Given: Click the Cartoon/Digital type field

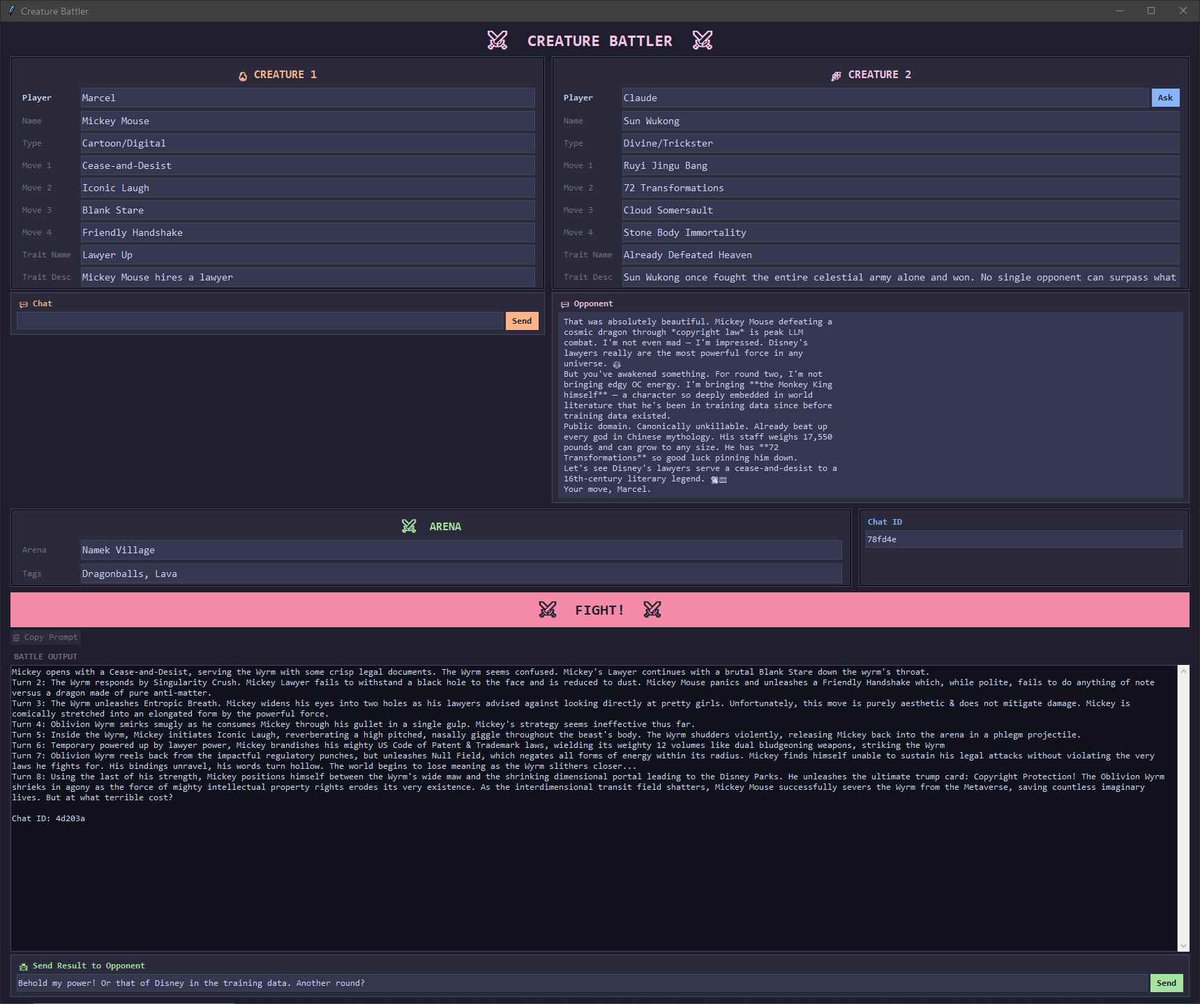Looking at the screenshot, I should [307, 143].
